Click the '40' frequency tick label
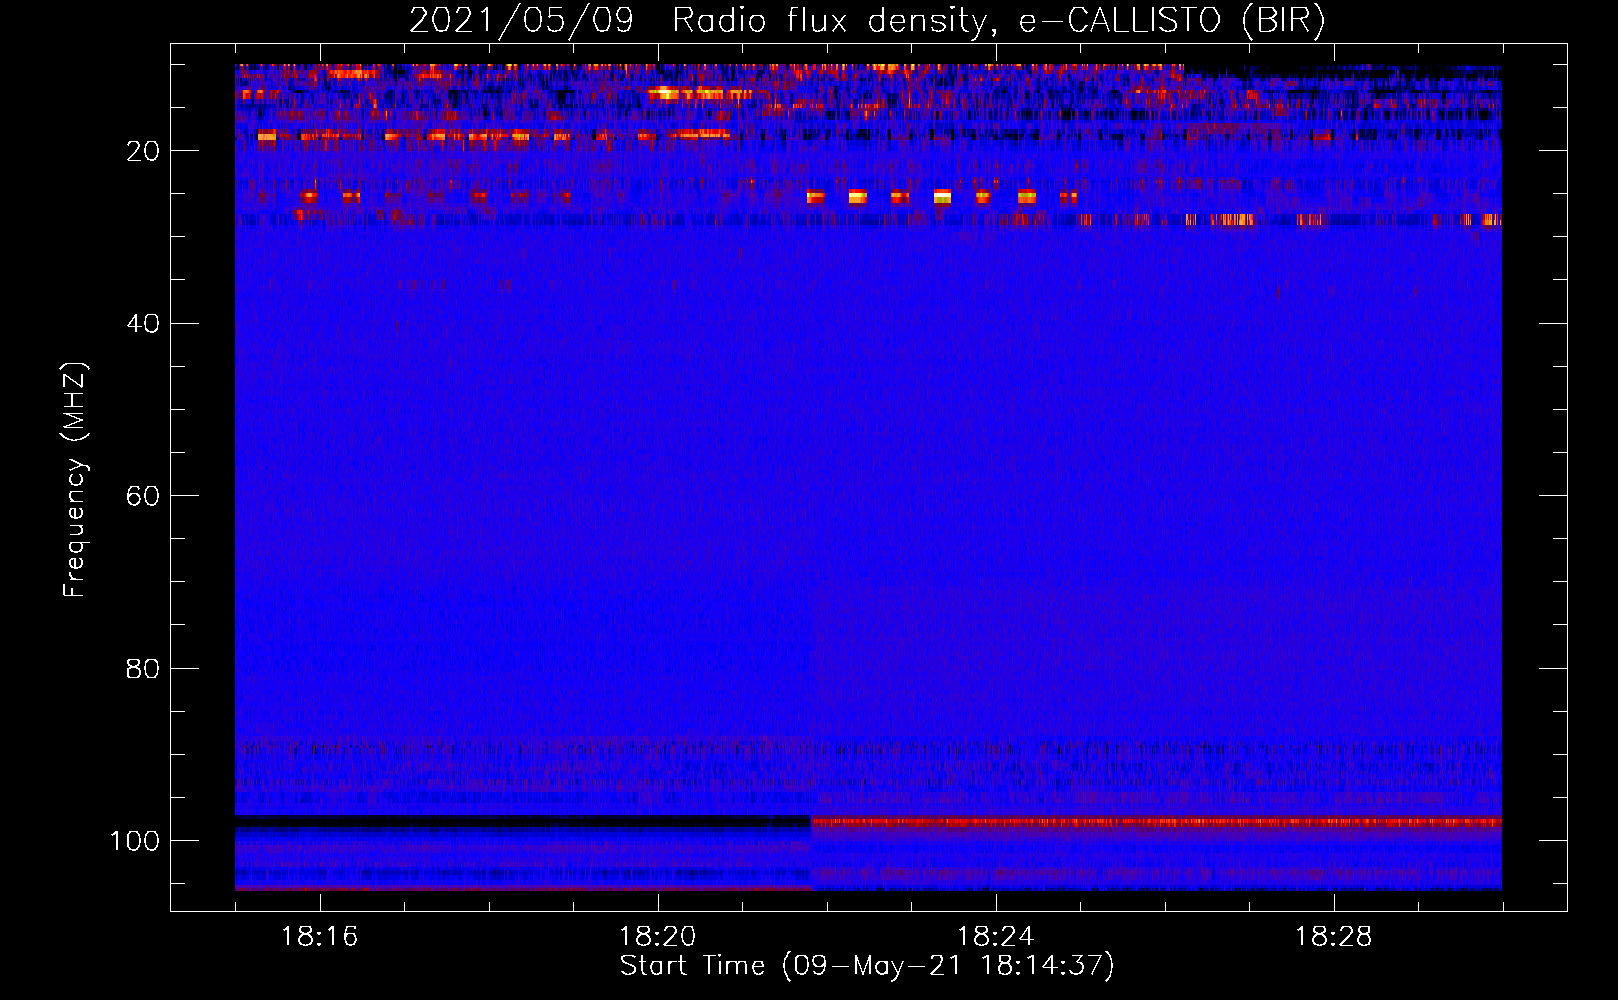Viewport: 1618px width, 1000px height. [x=143, y=324]
